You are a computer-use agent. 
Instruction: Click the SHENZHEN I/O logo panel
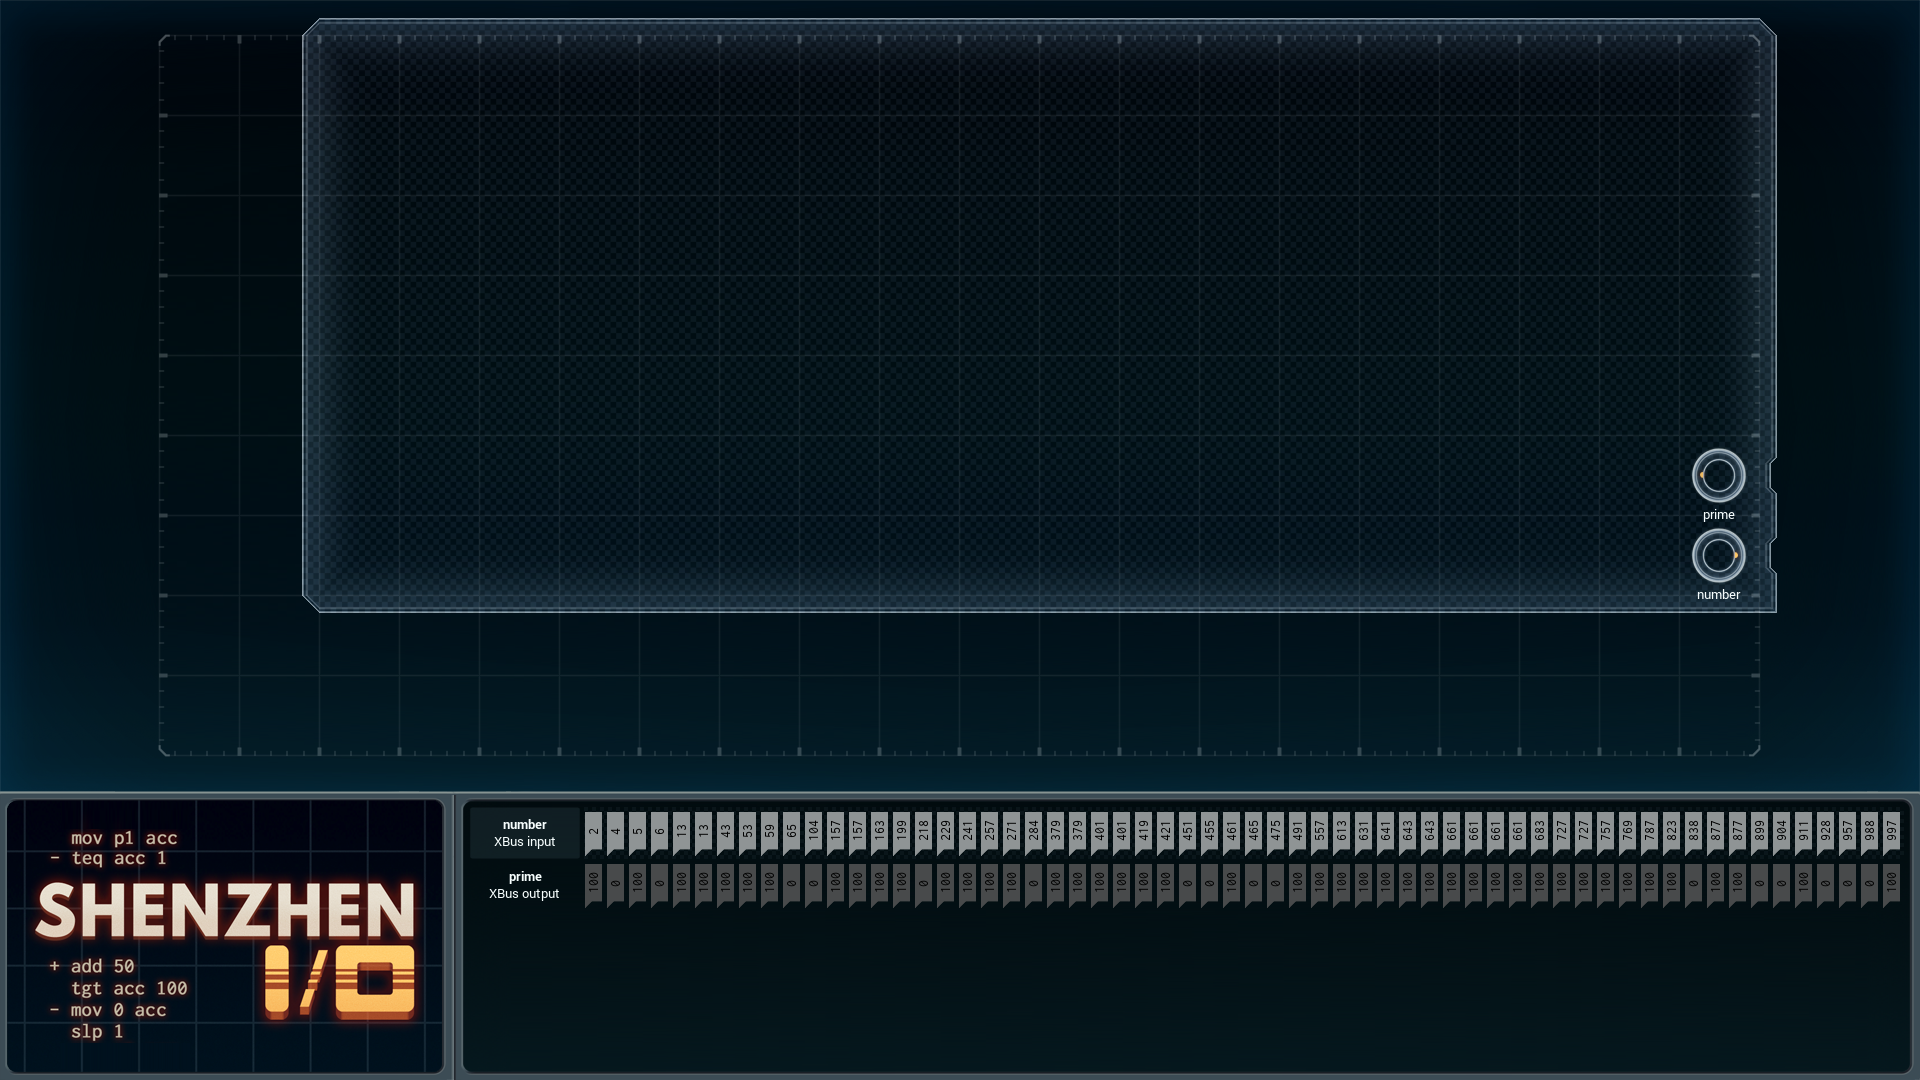click(x=225, y=936)
